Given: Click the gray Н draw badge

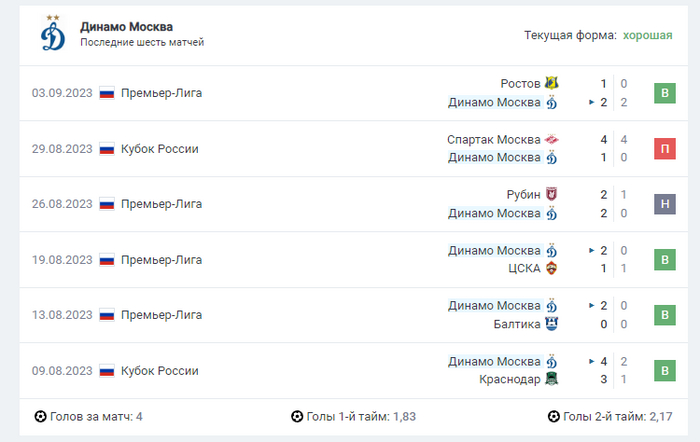Looking at the screenshot, I should pos(663,204).
